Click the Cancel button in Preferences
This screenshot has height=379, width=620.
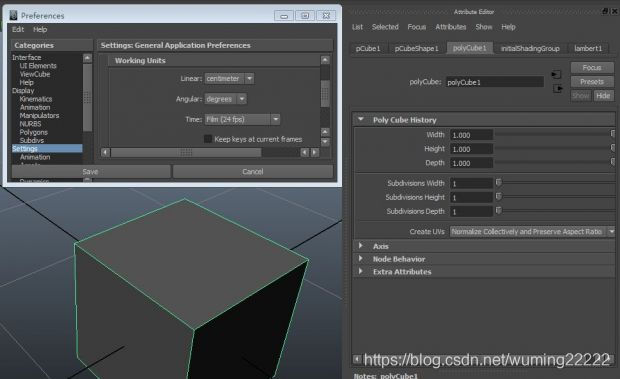(x=253, y=172)
